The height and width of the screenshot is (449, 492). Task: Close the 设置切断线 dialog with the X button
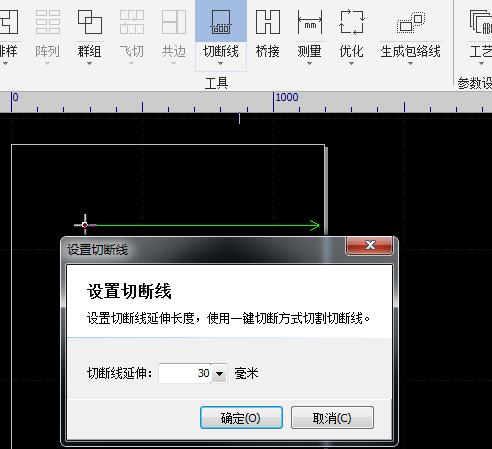pos(370,245)
